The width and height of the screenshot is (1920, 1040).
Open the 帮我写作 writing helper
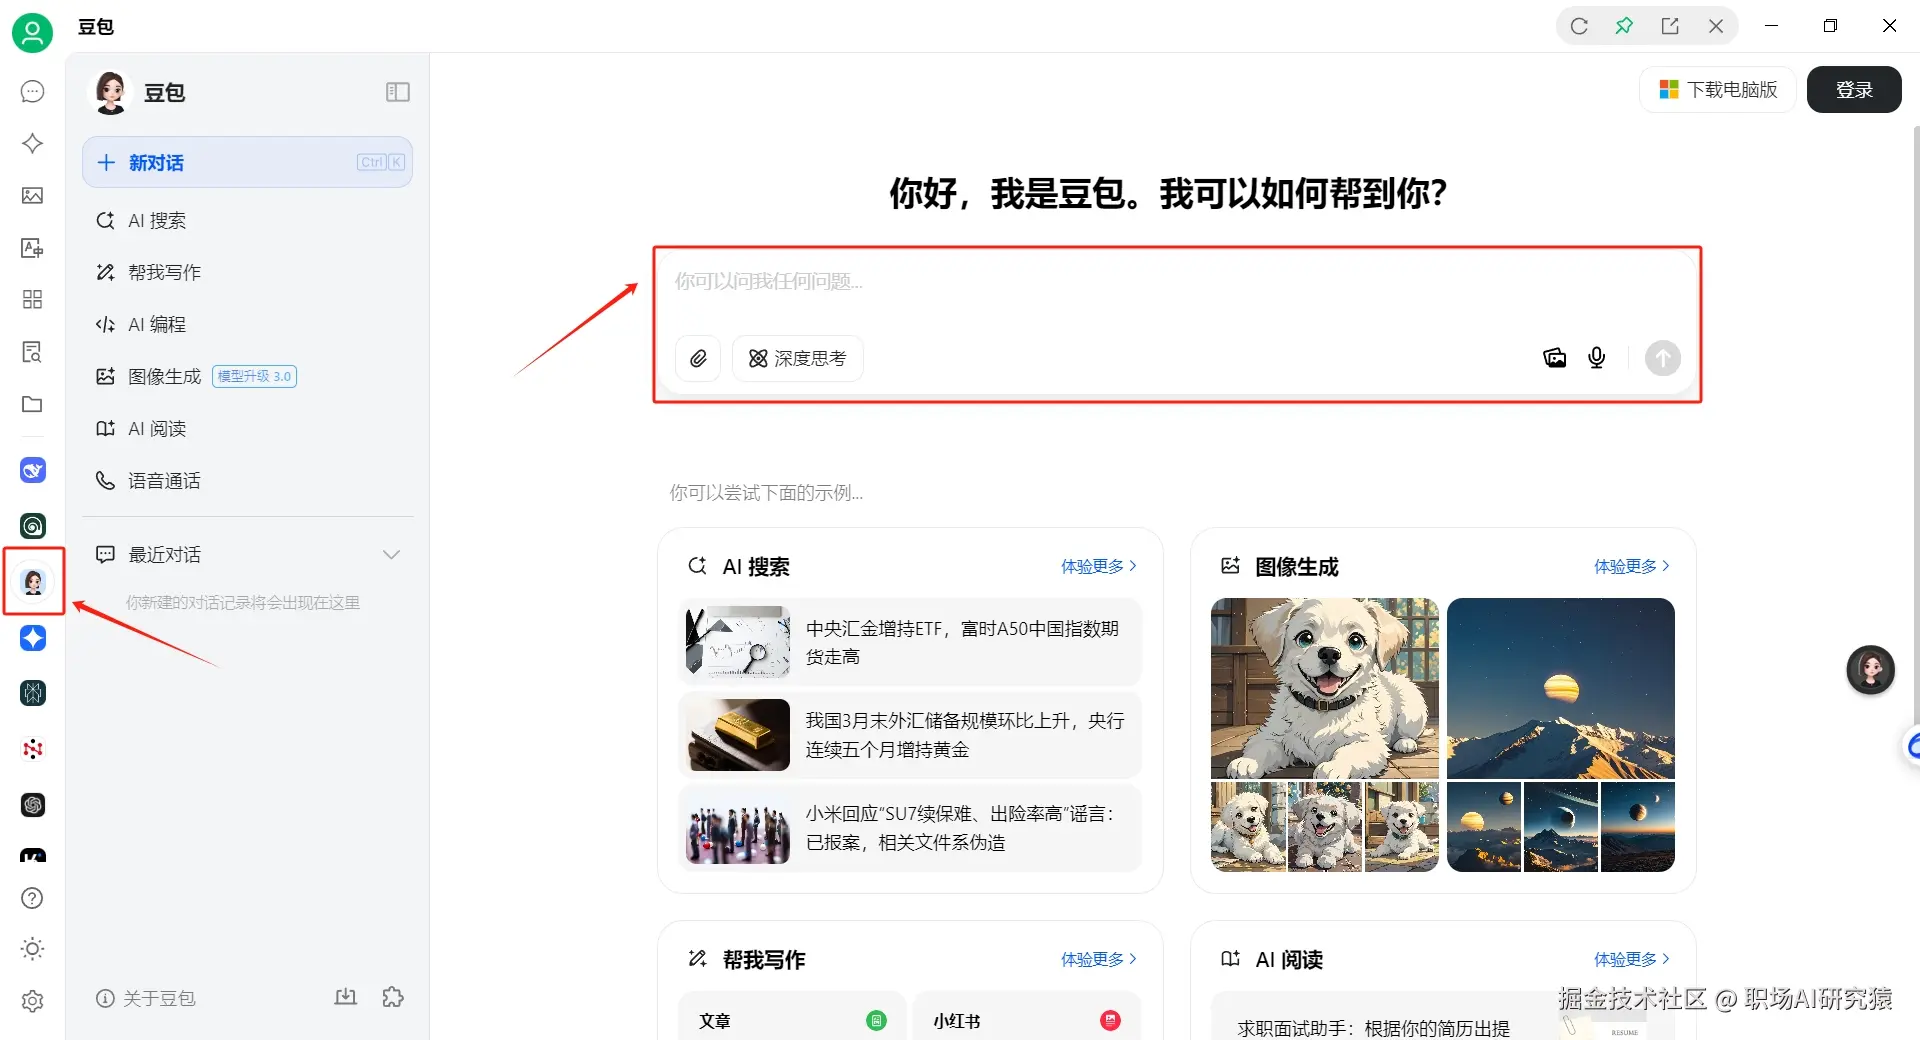click(x=163, y=272)
